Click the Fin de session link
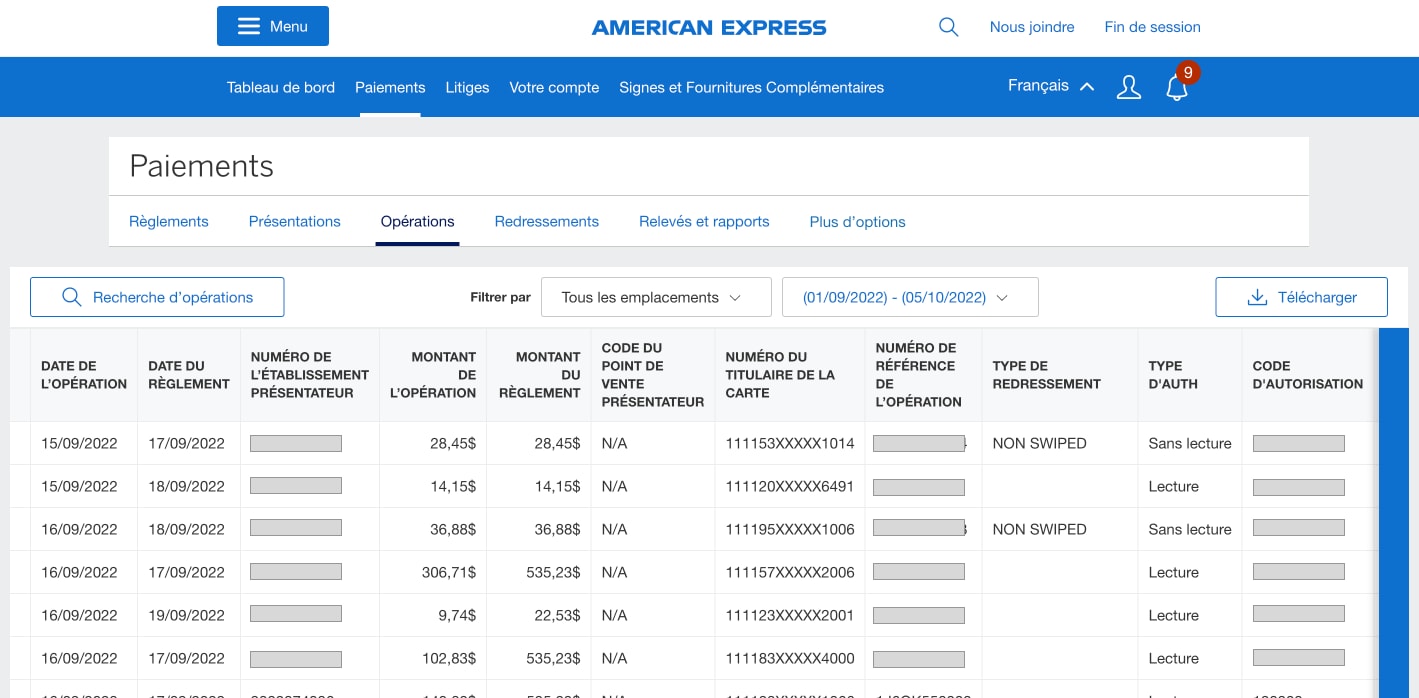This screenshot has height=698, width=1419. click(1152, 27)
